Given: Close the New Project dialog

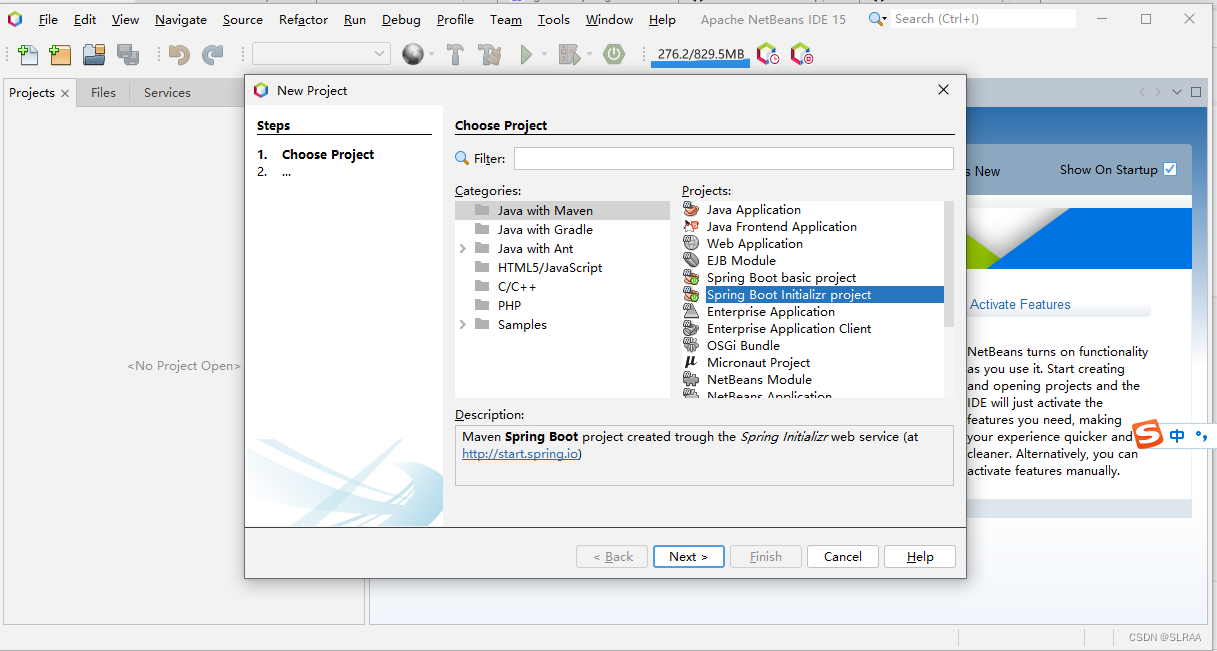Looking at the screenshot, I should coord(943,90).
